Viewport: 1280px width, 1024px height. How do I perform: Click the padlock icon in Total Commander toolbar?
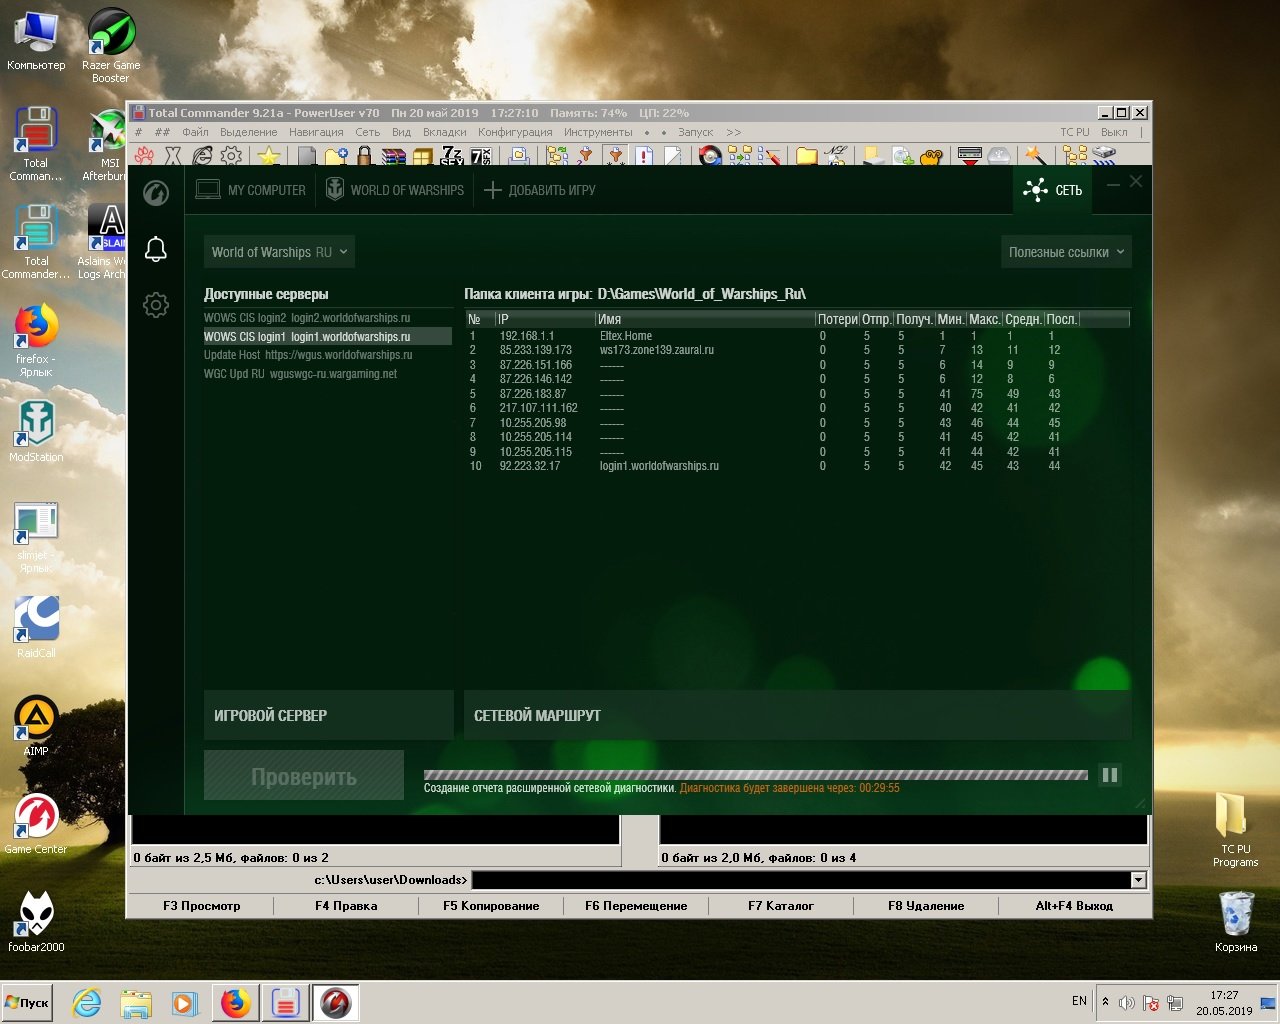[x=364, y=156]
